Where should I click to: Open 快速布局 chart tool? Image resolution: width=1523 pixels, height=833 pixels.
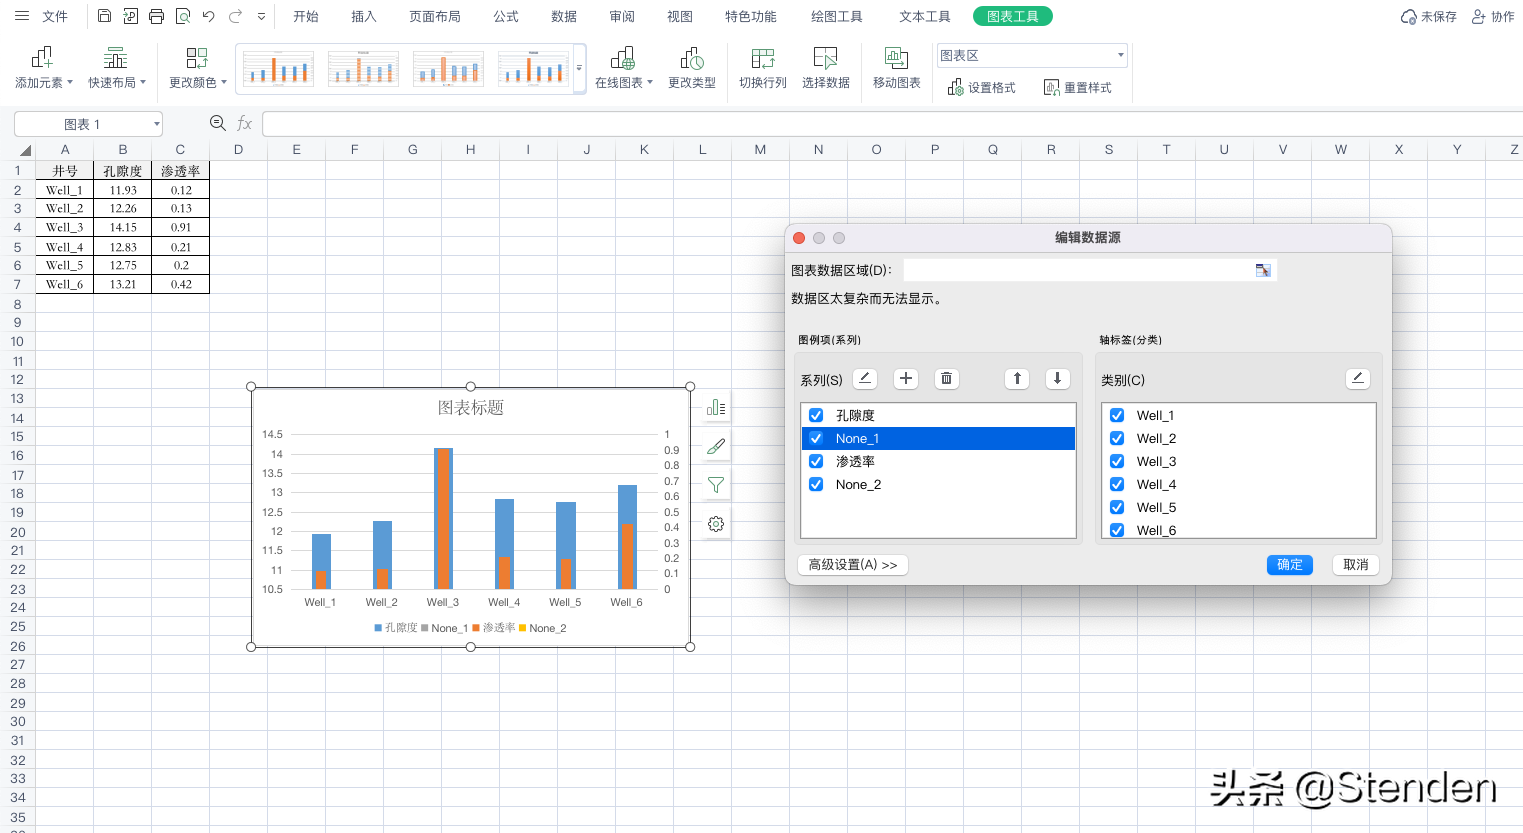(117, 68)
